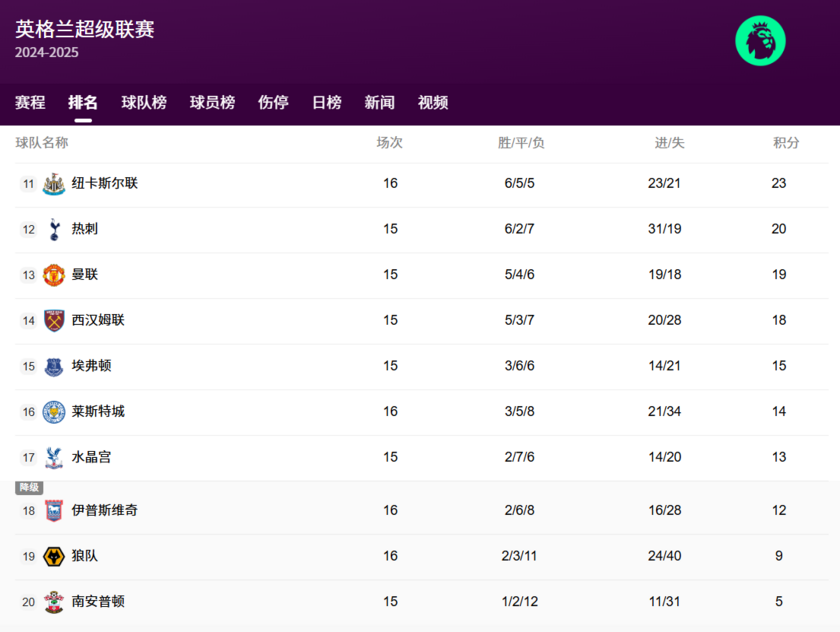Click the Everton club crest
This screenshot has height=632, width=840.
coord(54,366)
